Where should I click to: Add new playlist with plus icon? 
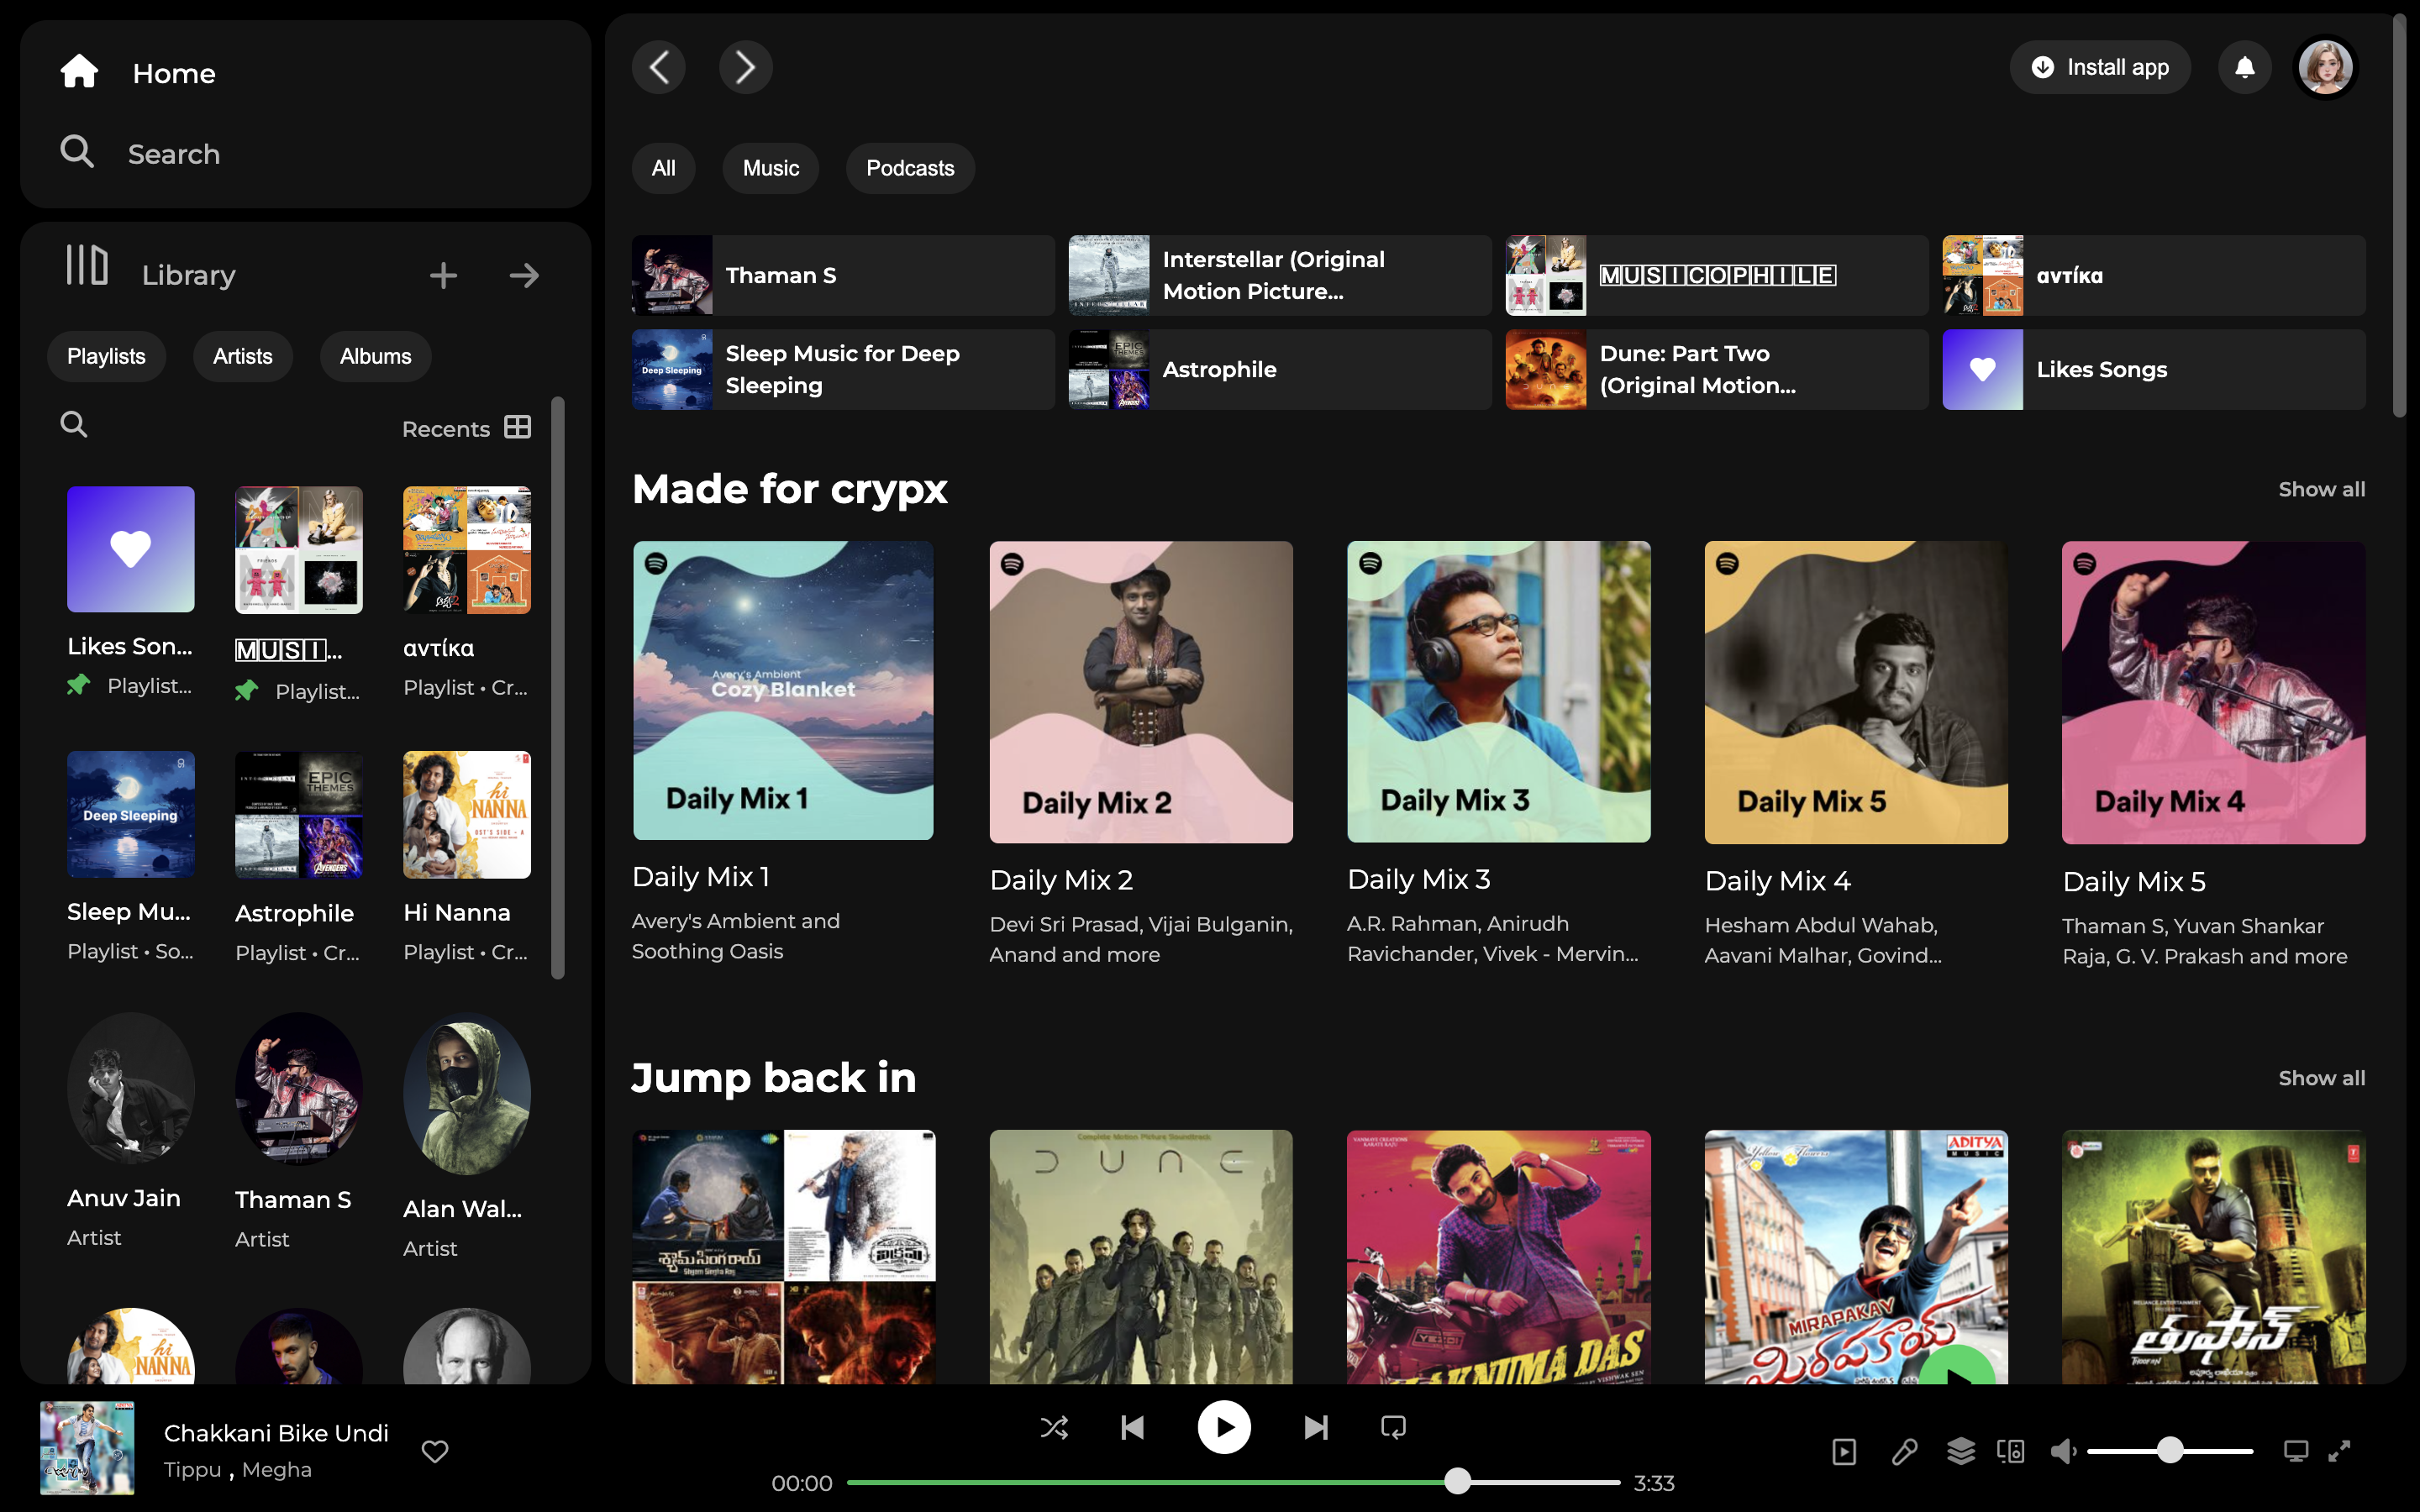click(x=443, y=275)
